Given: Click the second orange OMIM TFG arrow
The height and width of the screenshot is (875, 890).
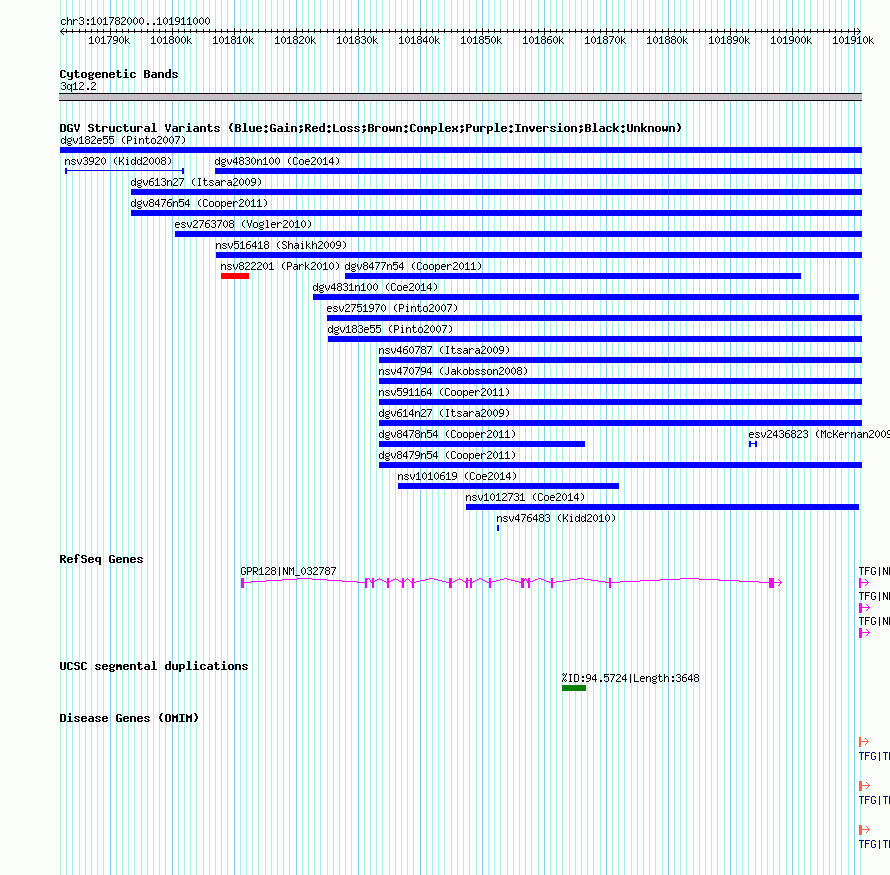Looking at the screenshot, I should pos(864,786).
